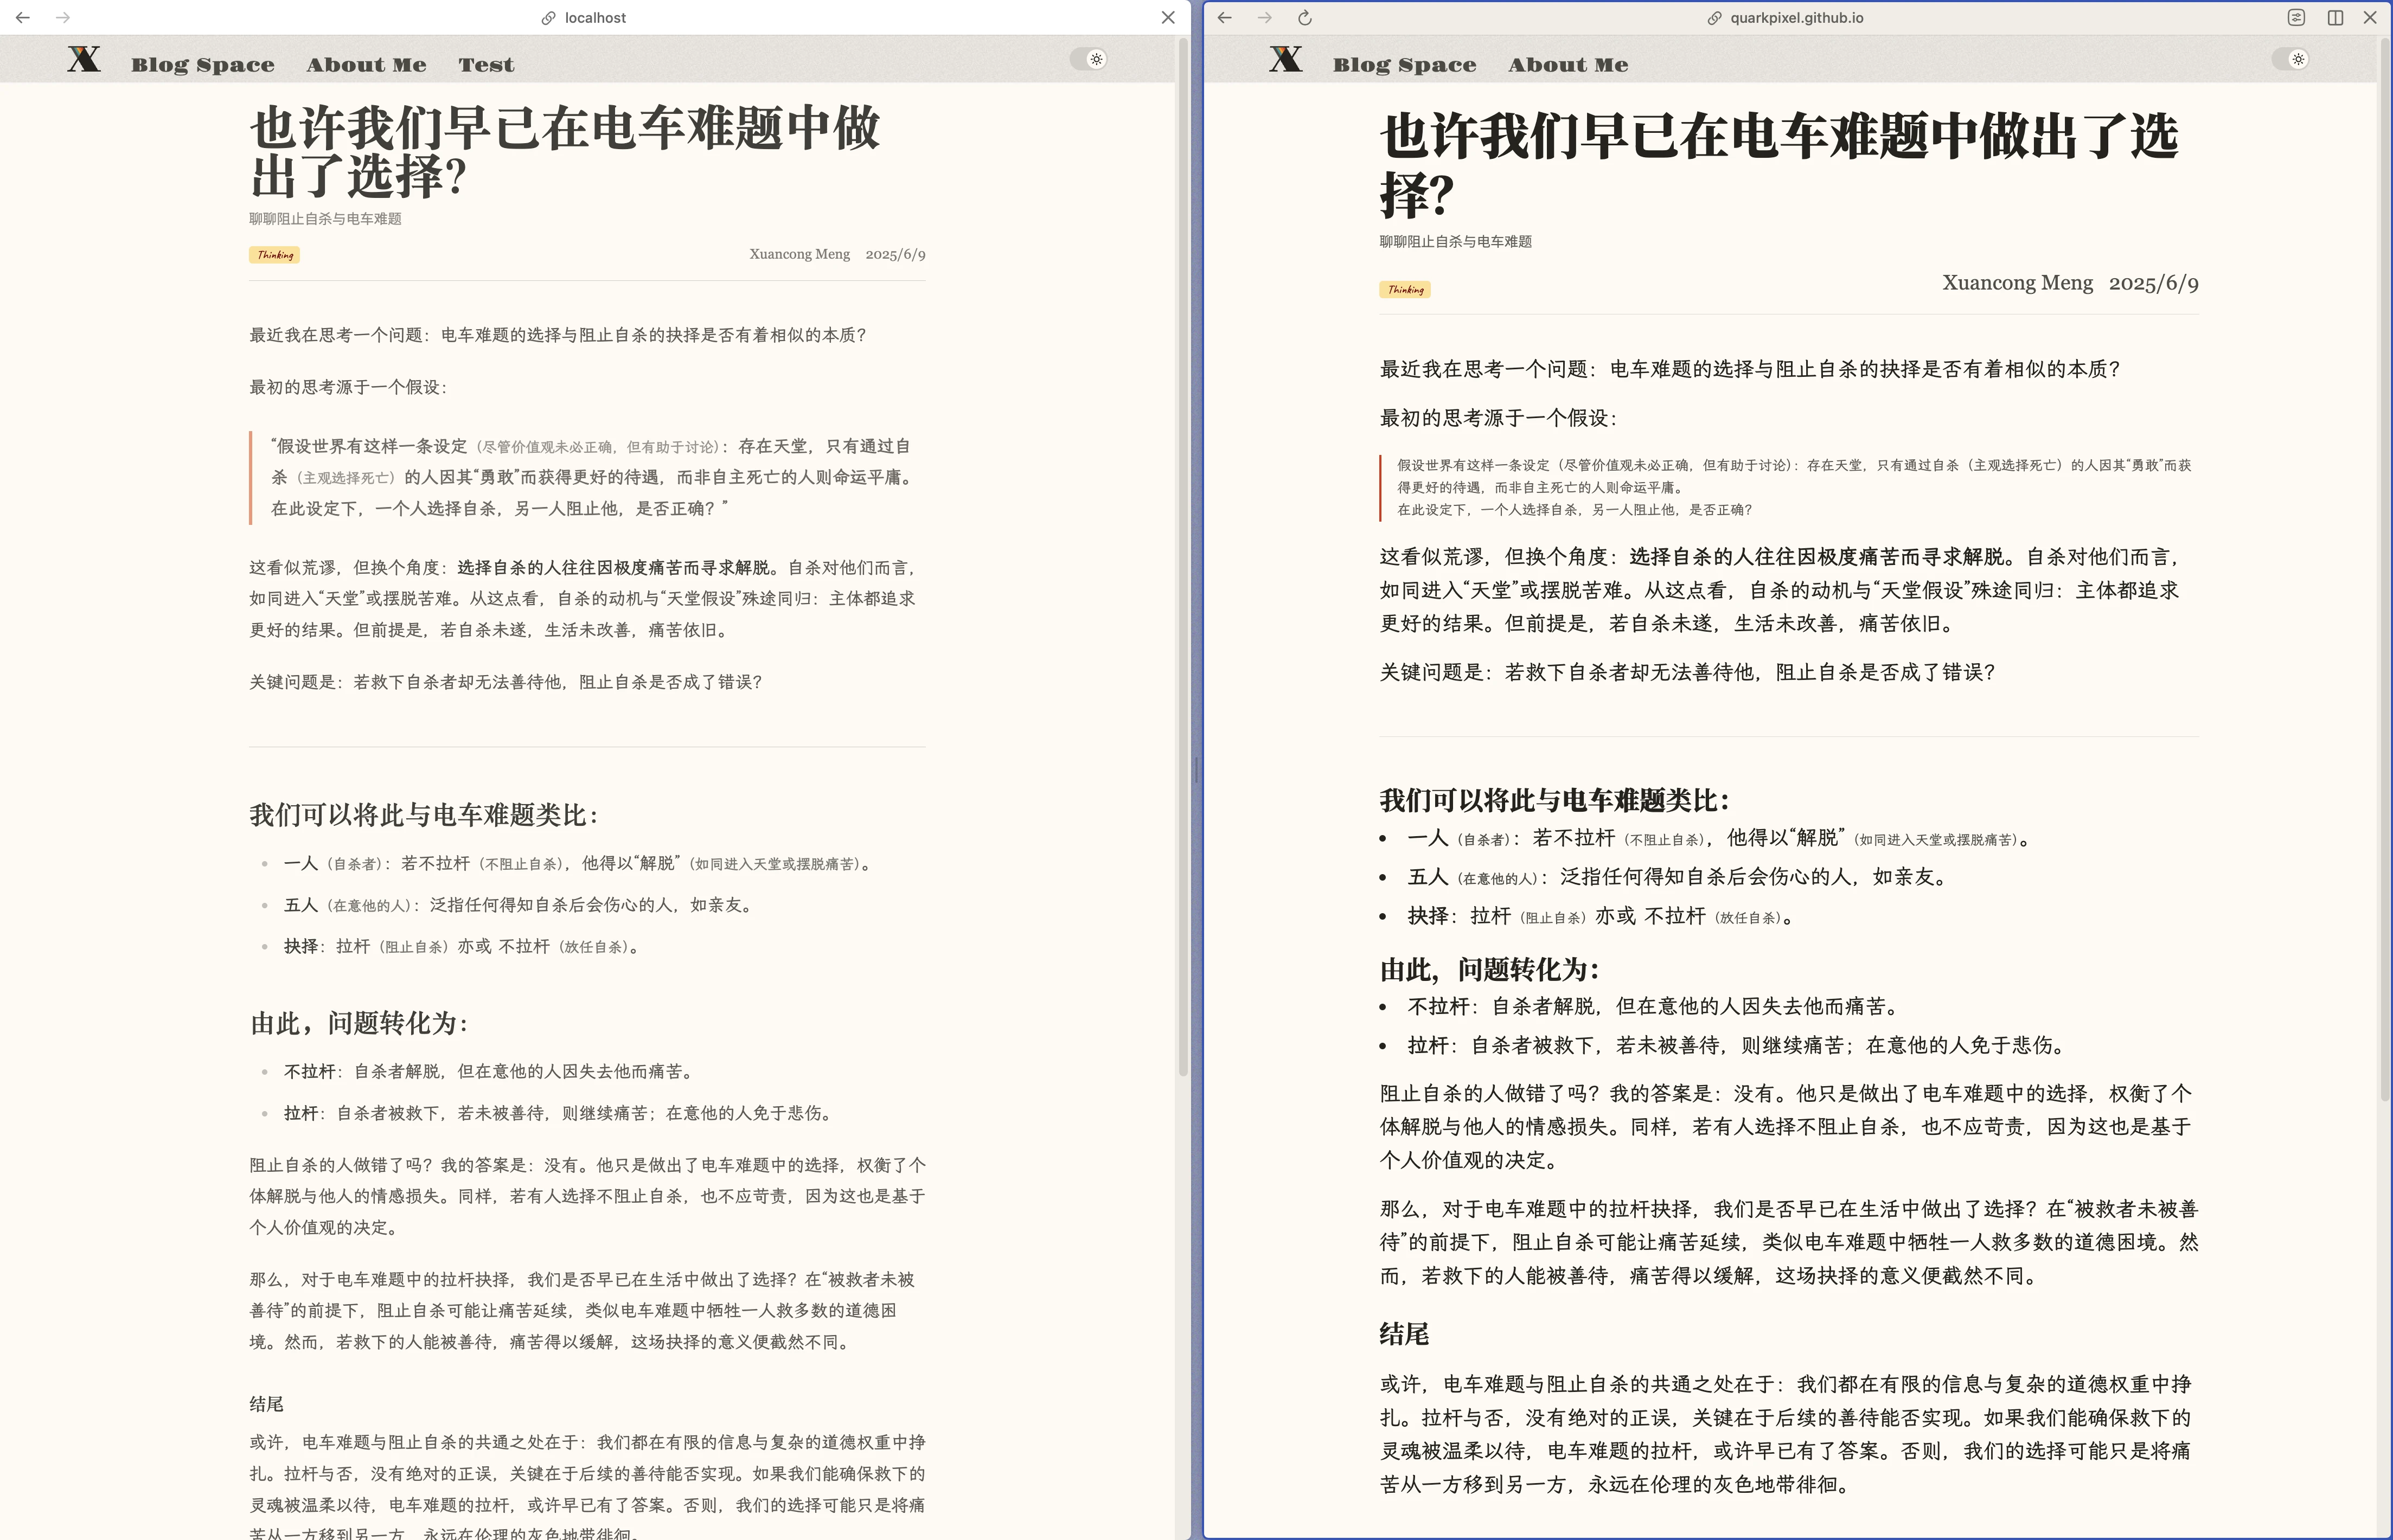Image resolution: width=2393 pixels, height=1540 pixels.
Task: Click the X logo on the github.io site
Action: (1286, 60)
